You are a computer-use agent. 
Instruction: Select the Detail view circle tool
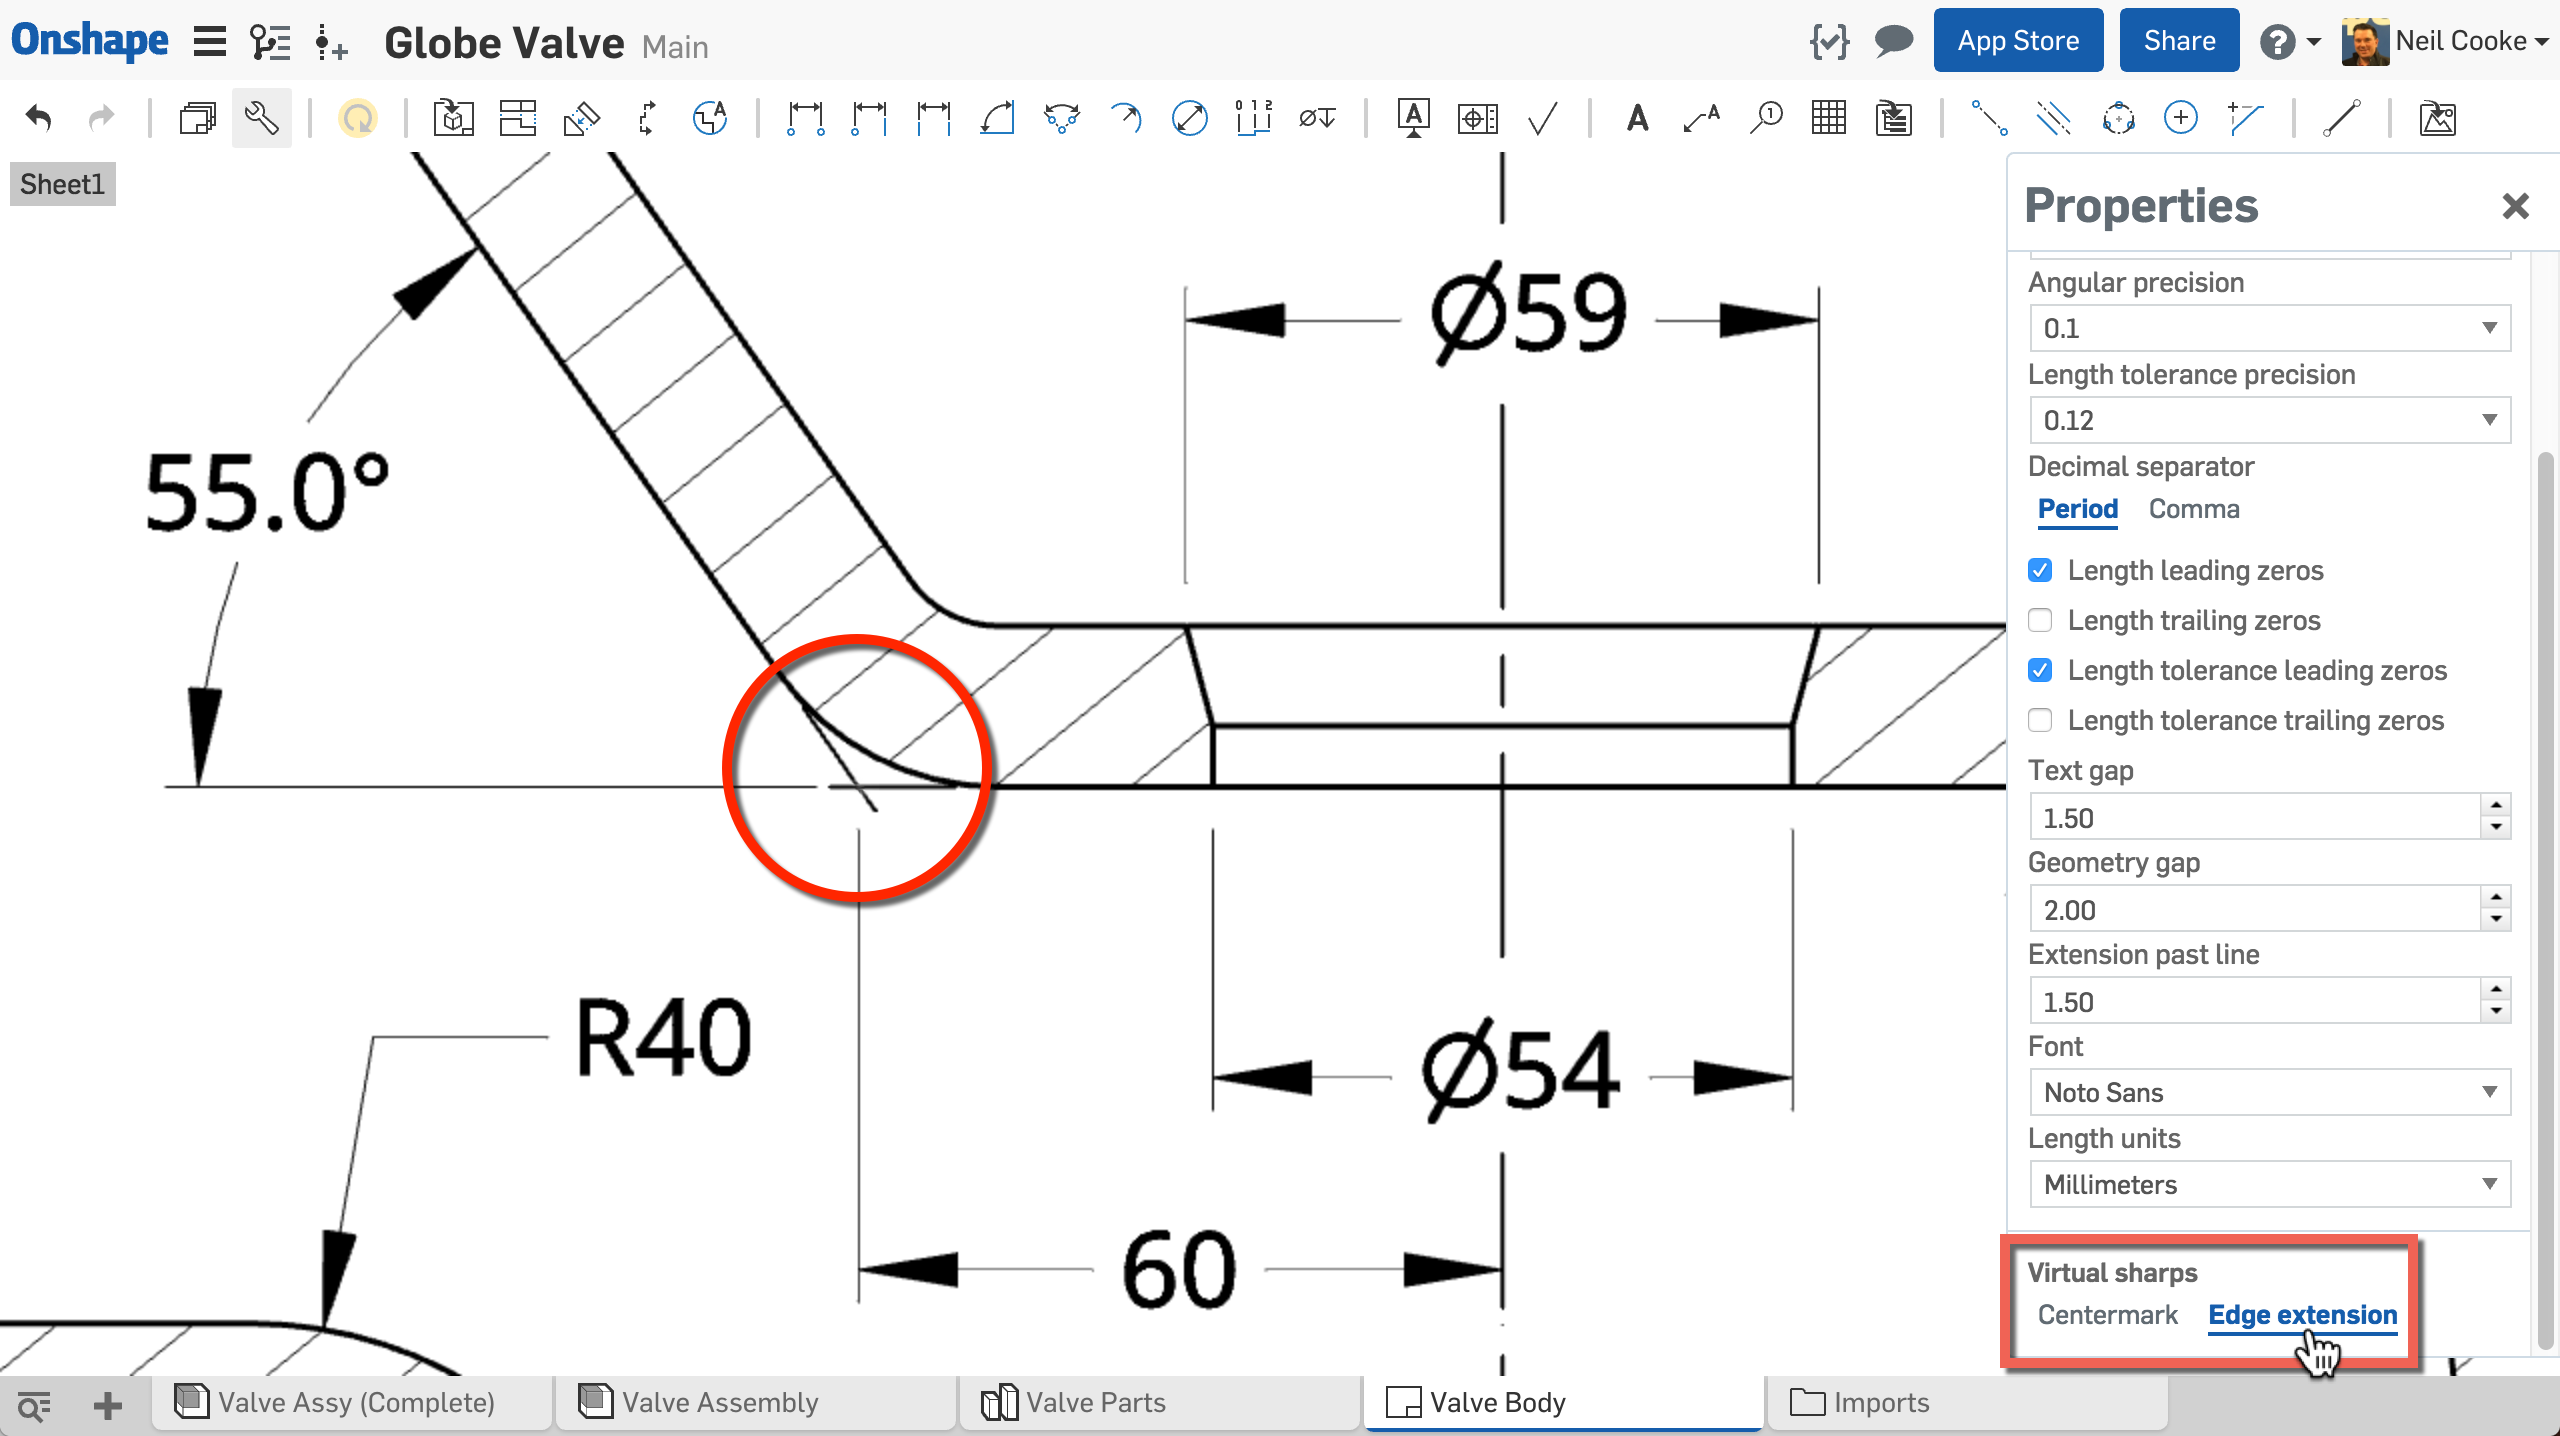(x=710, y=118)
